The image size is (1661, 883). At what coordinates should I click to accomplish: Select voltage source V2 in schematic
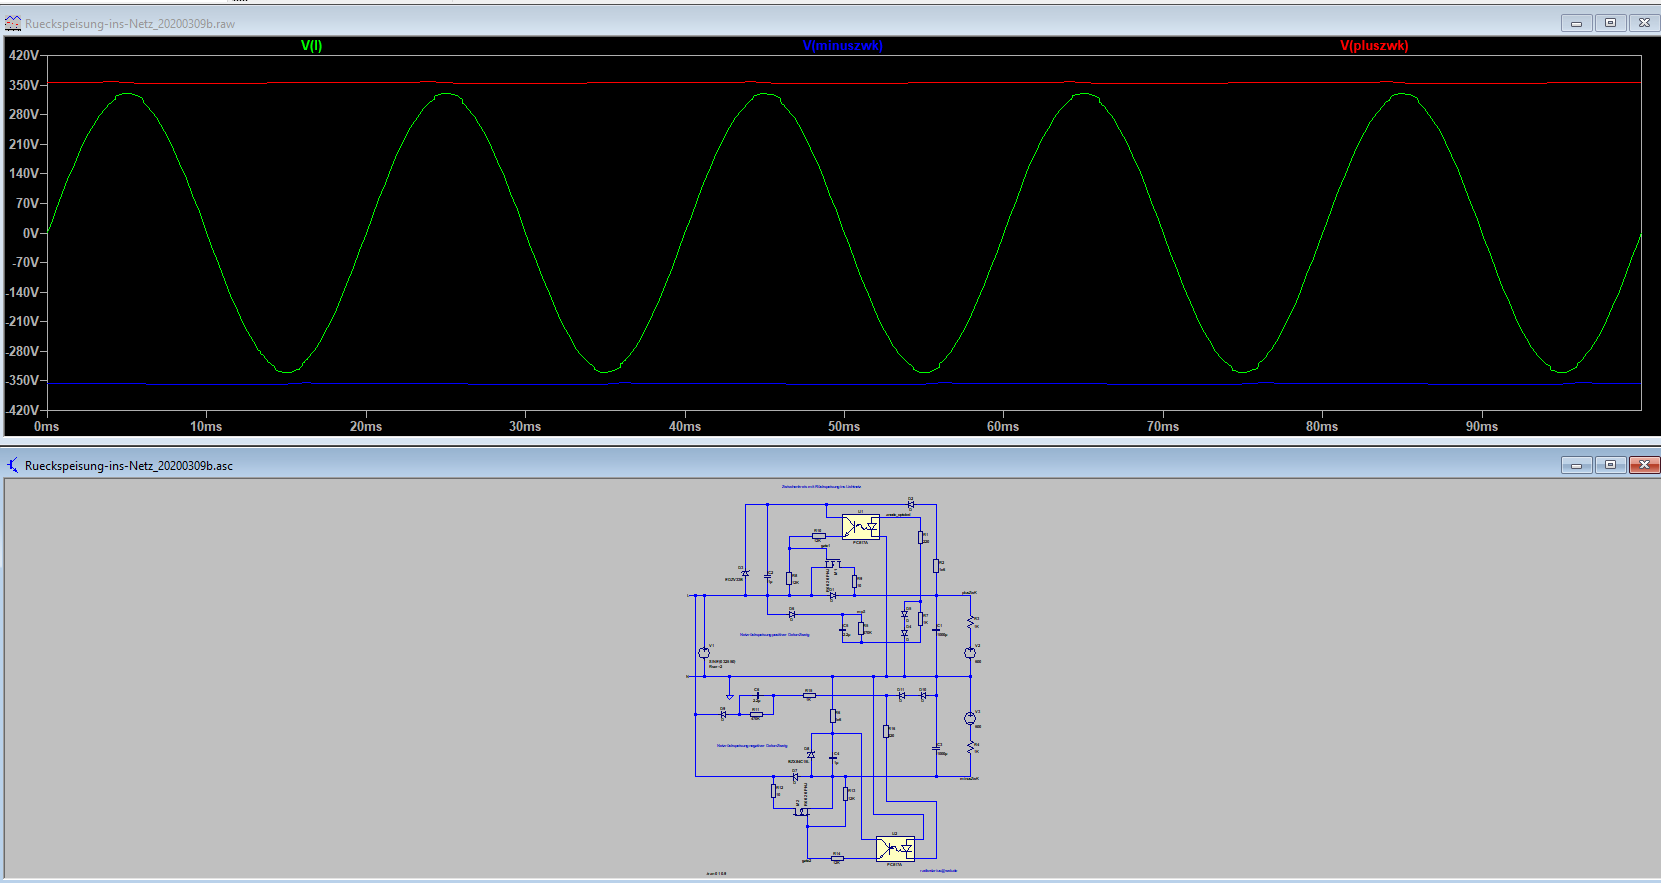[x=970, y=653]
